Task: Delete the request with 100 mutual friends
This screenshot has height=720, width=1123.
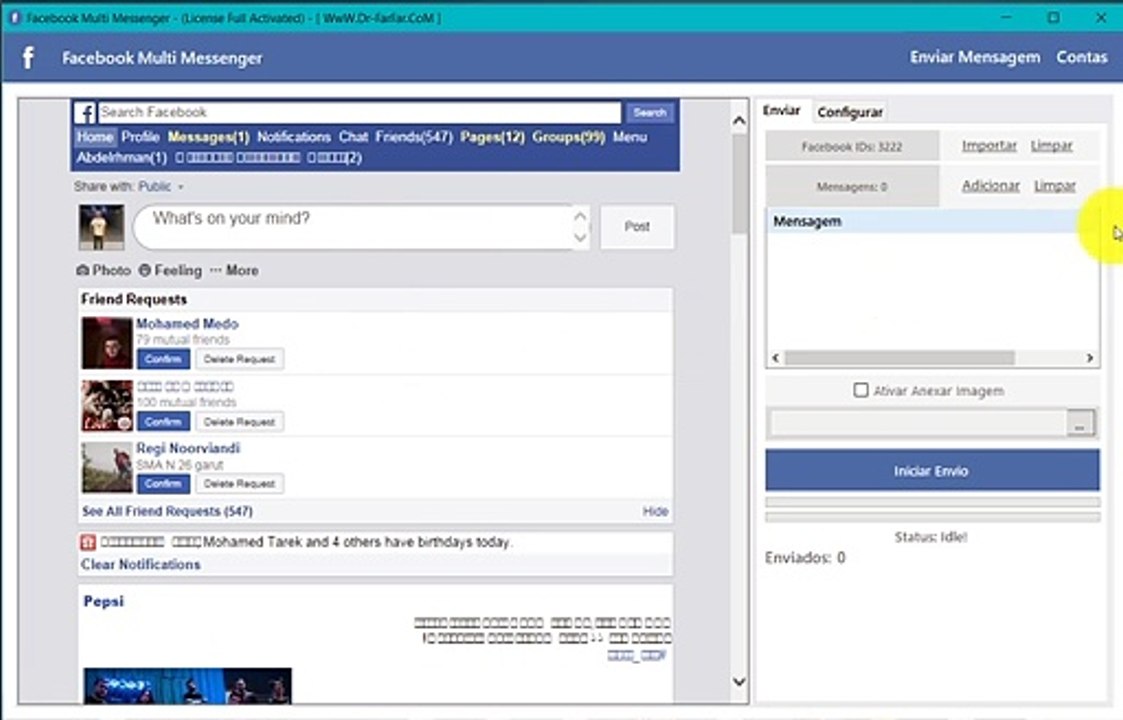Action: 239,422
